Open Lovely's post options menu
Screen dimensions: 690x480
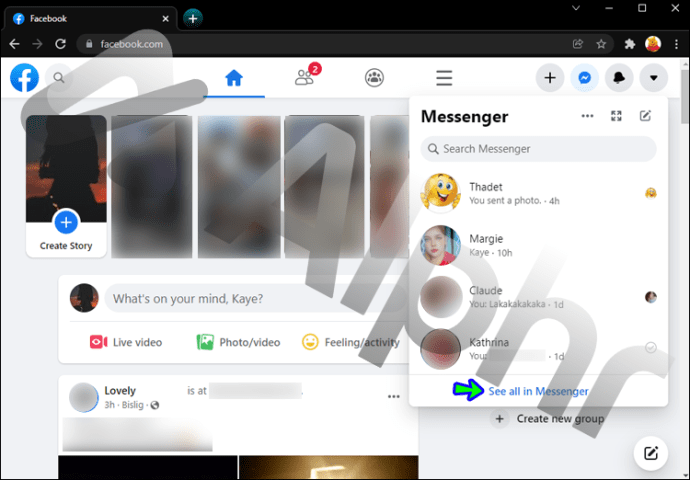click(x=393, y=396)
